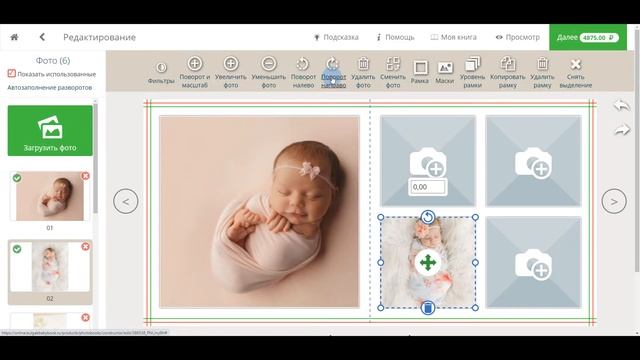
Task: Open Фильтры tool
Action: point(161,73)
